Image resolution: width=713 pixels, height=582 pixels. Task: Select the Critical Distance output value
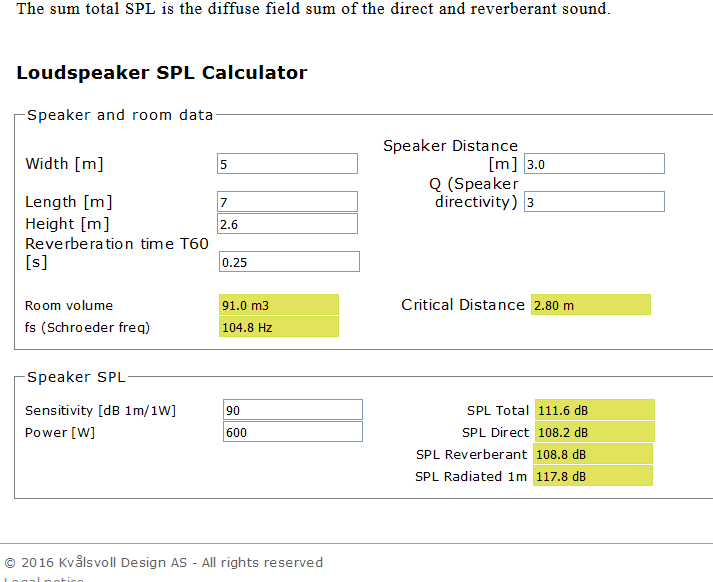point(591,305)
